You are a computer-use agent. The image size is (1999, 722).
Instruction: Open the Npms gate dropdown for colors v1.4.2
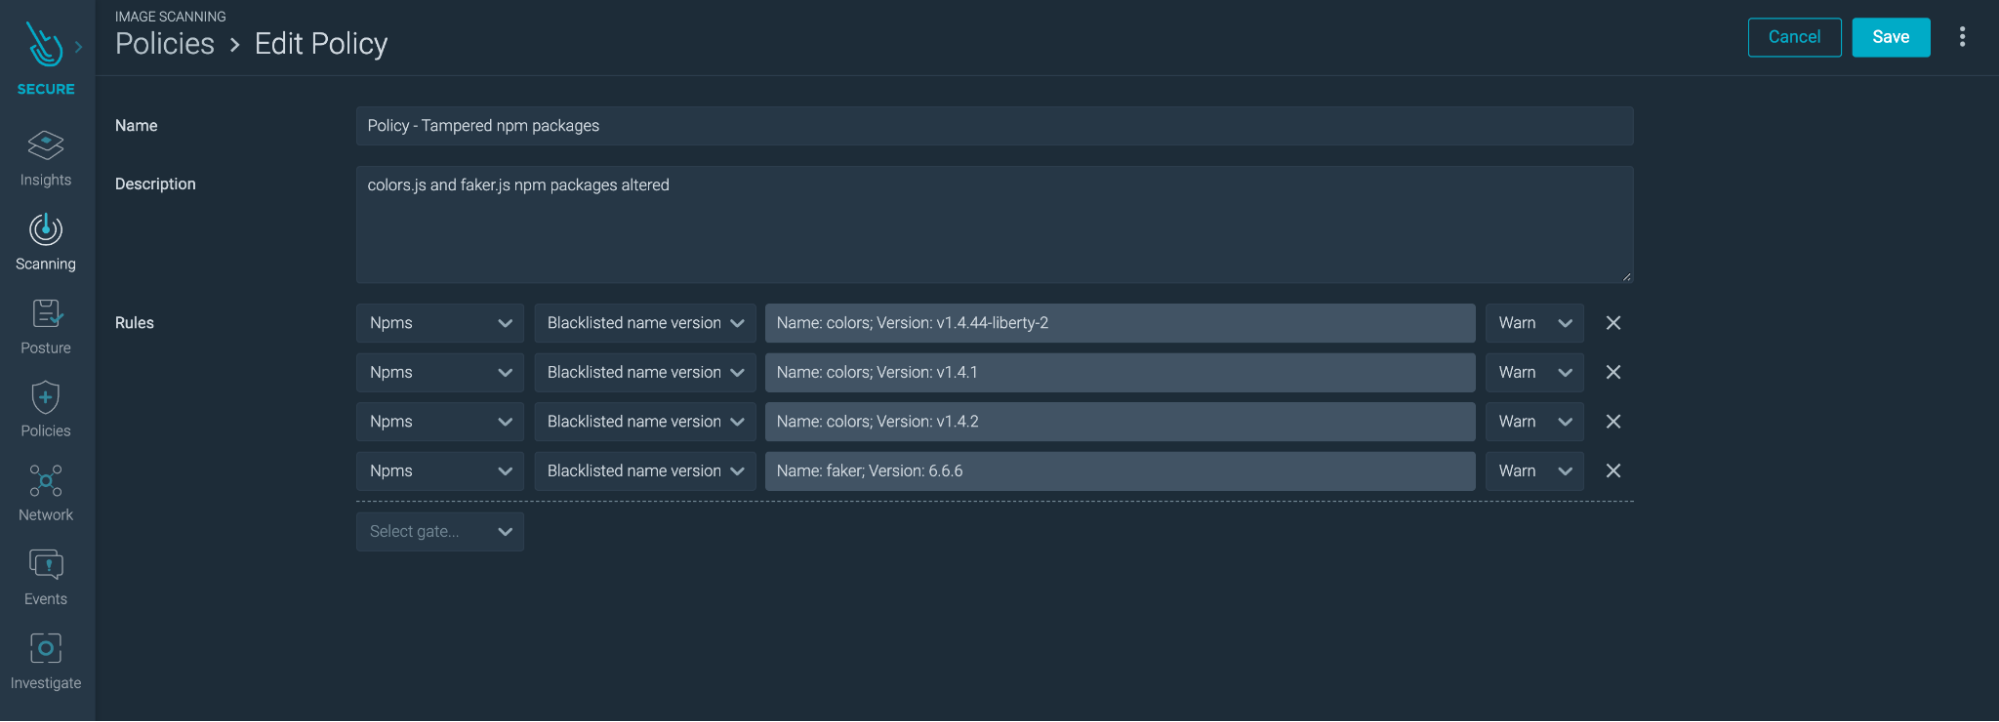click(x=440, y=421)
